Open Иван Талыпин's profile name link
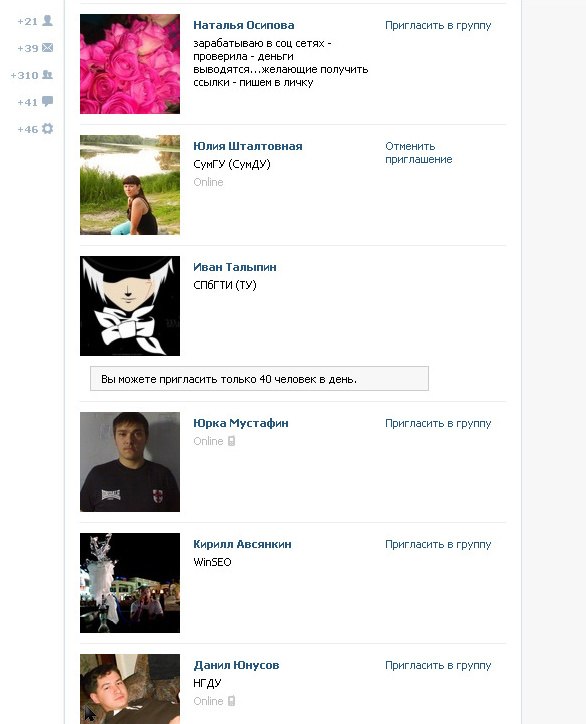 235,267
